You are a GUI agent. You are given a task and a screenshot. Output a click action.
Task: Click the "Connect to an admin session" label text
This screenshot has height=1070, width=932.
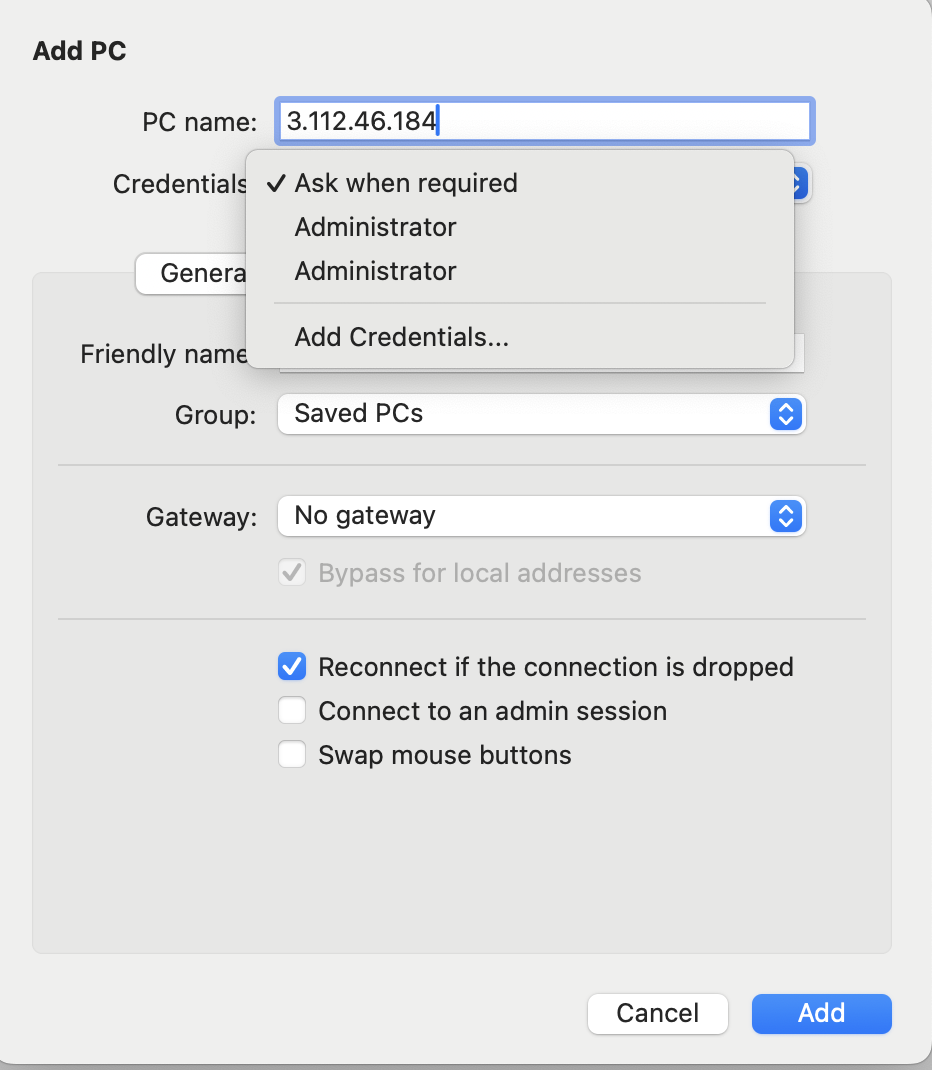tap(492, 711)
